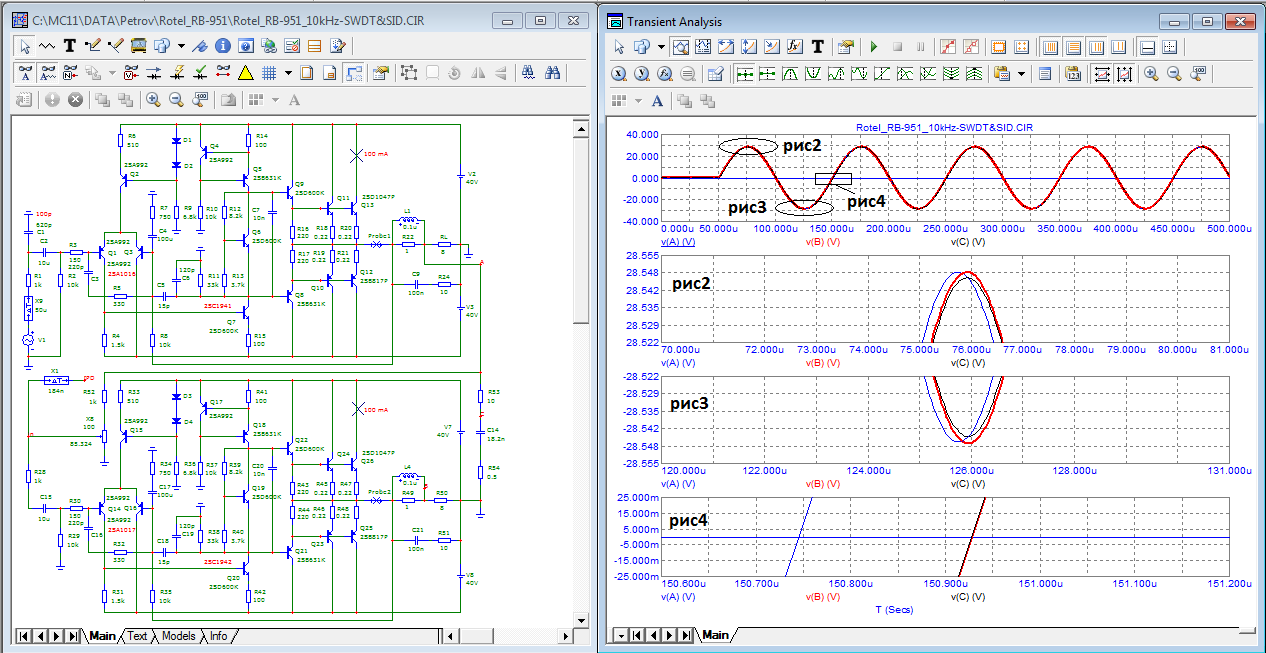Click the Wire drawing tool

[x=93, y=46]
